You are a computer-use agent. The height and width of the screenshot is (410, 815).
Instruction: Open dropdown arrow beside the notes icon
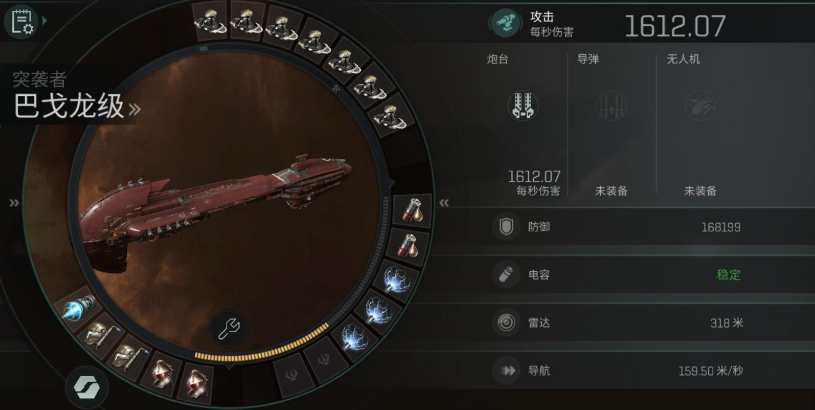tap(45, 20)
